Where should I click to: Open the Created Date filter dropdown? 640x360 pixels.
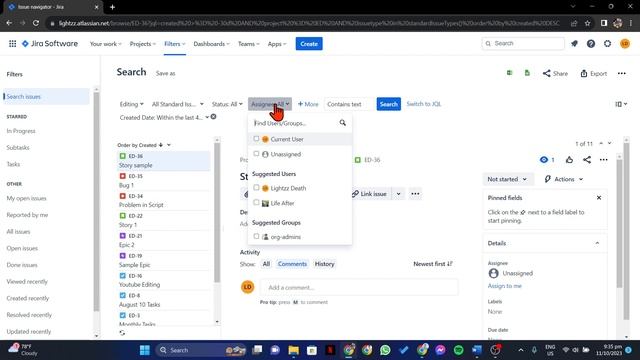(164, 117)
